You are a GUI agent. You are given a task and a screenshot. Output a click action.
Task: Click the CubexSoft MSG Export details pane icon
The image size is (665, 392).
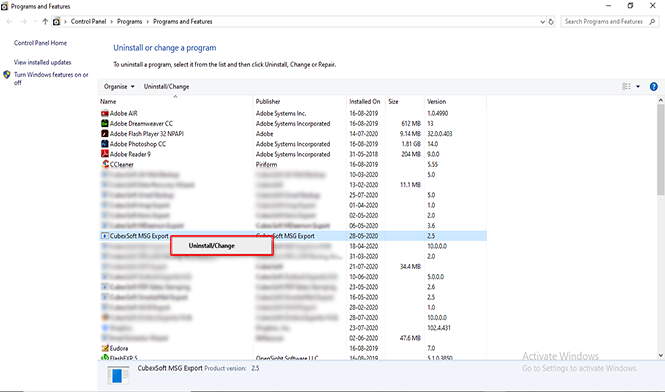click(x=118, y=375)
